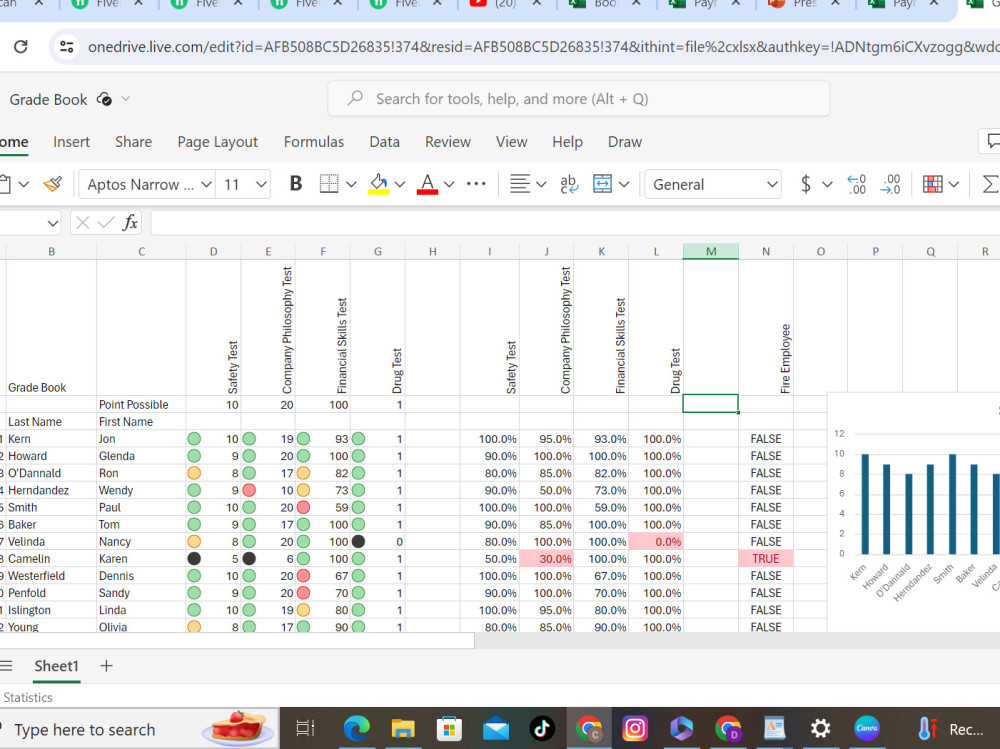Add a new sheet with plus icon

[x=107, y=666]
